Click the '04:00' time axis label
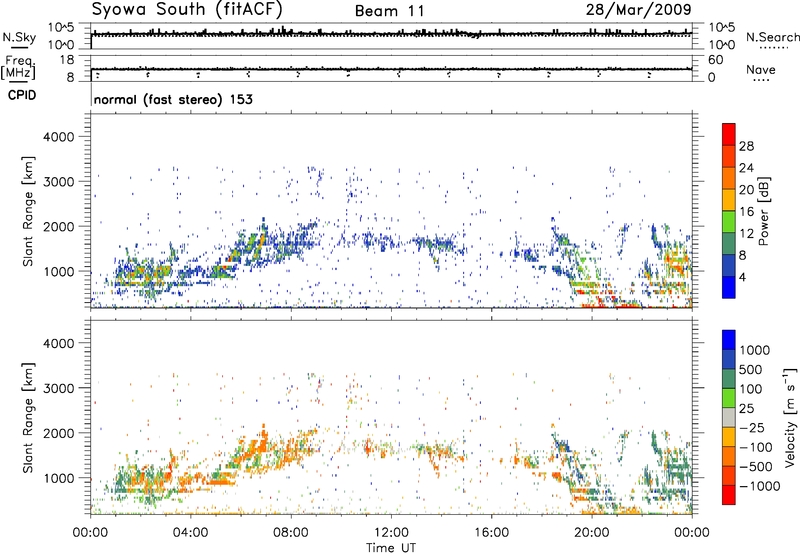800x554 pixels. tap(190, 533)
